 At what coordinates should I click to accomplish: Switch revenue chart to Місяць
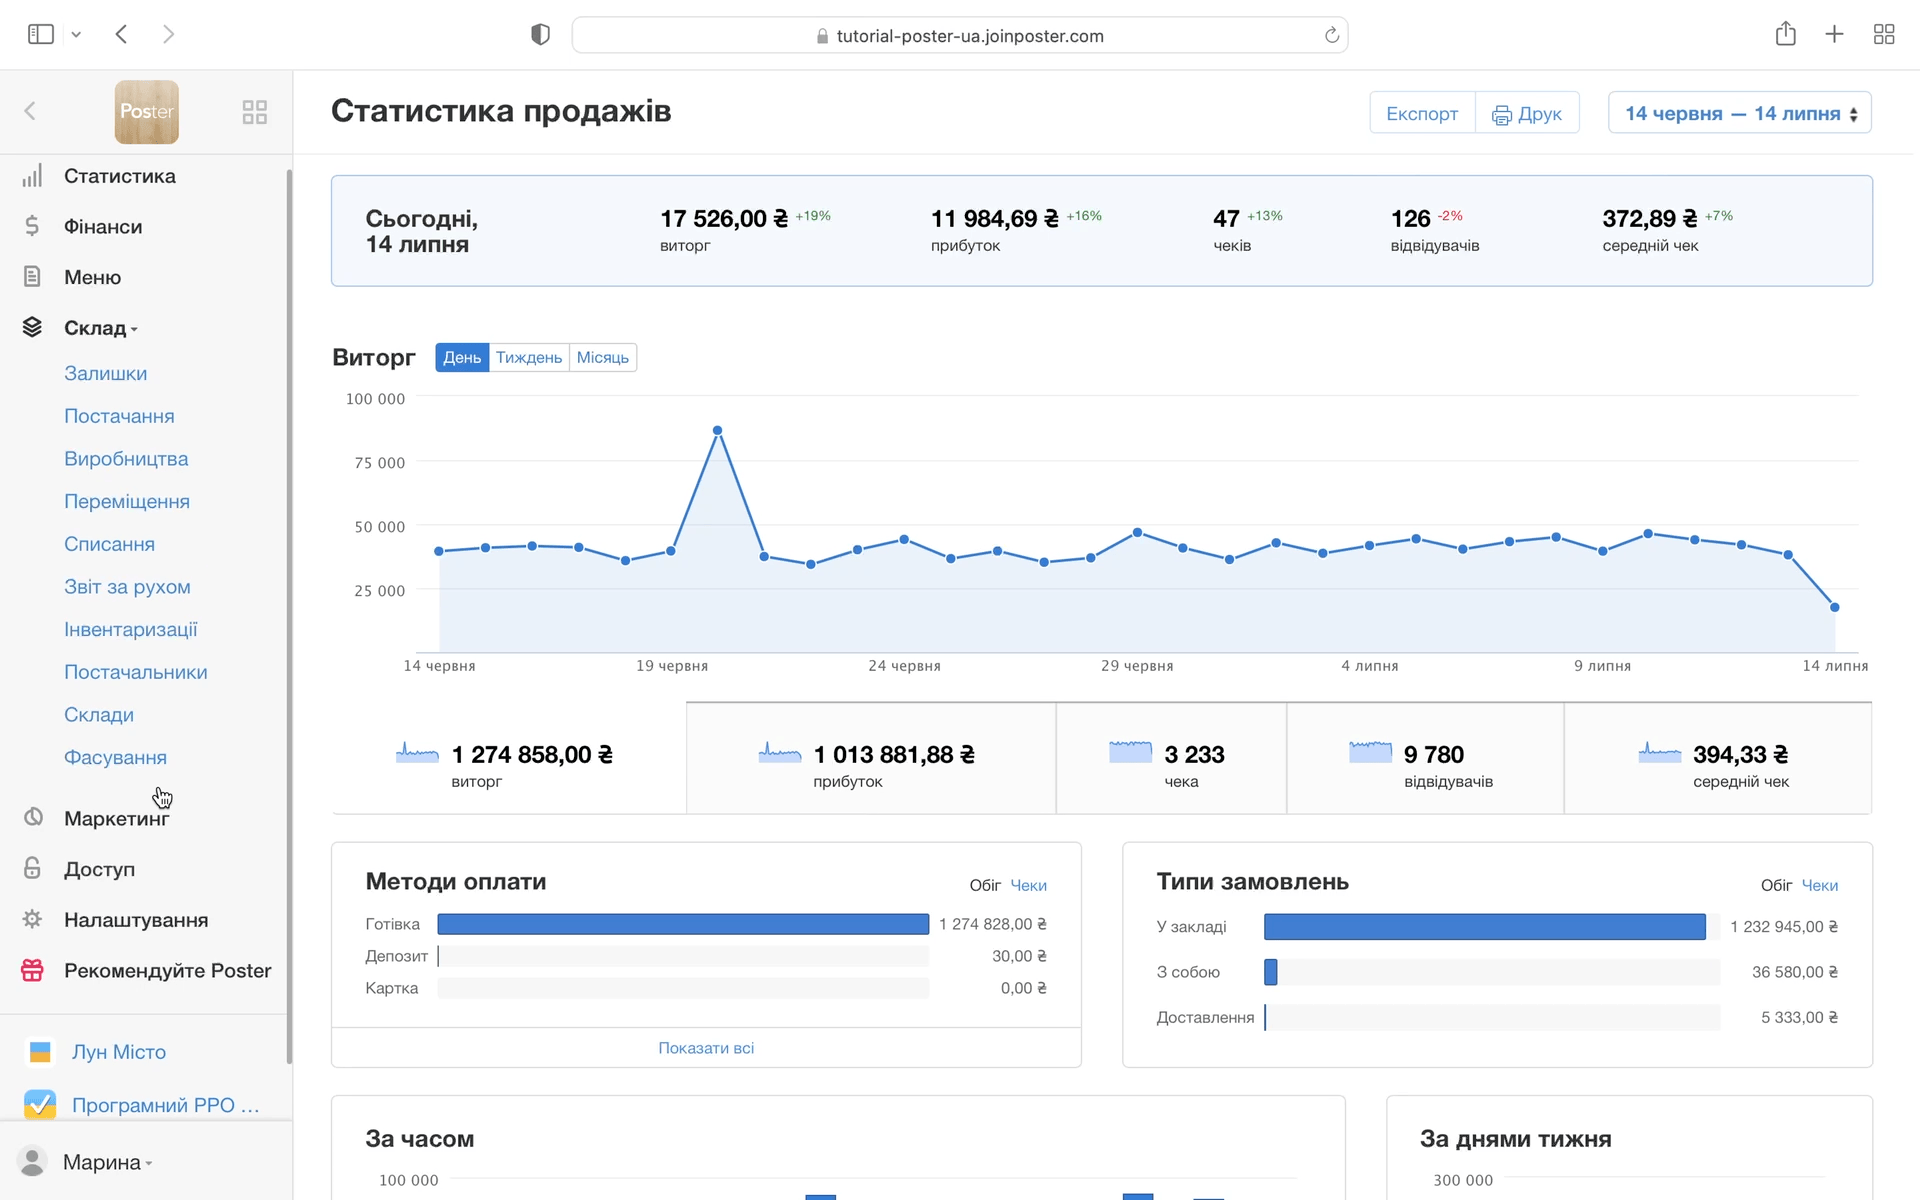pyautogui.click(x=602, y=358)
